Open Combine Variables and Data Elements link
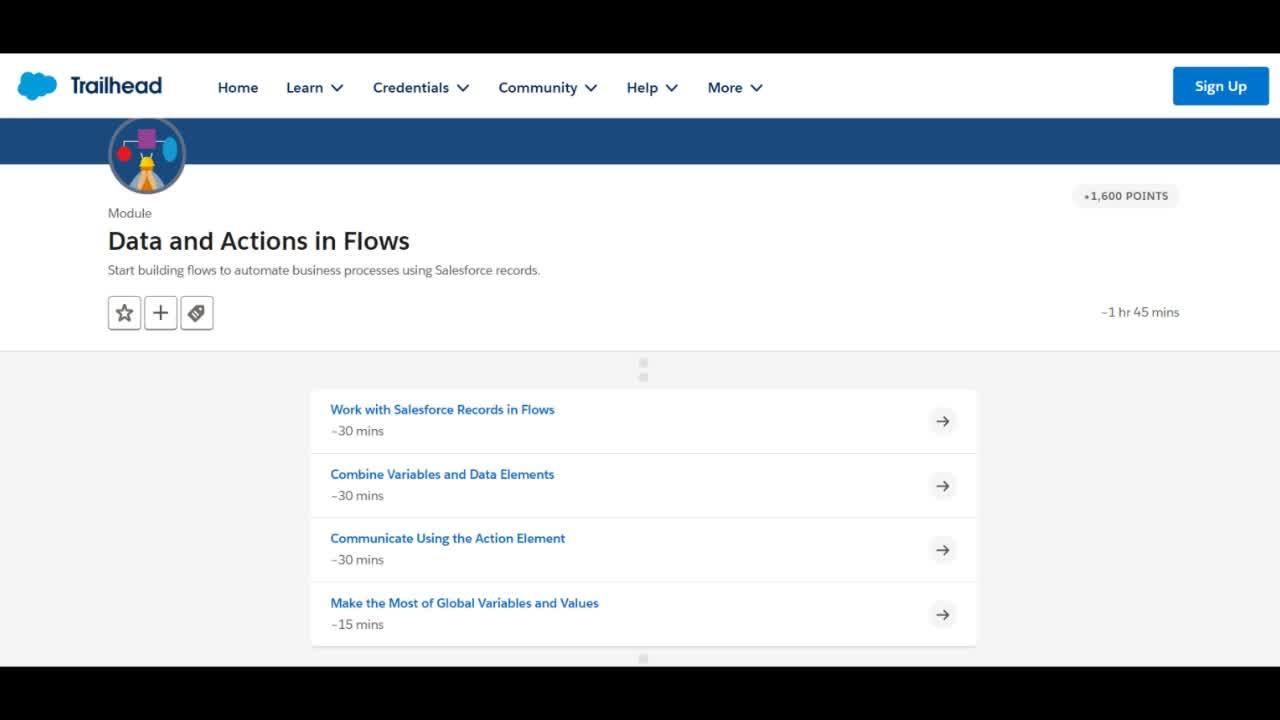This screenshot has height=720, width=1280. 442,475
